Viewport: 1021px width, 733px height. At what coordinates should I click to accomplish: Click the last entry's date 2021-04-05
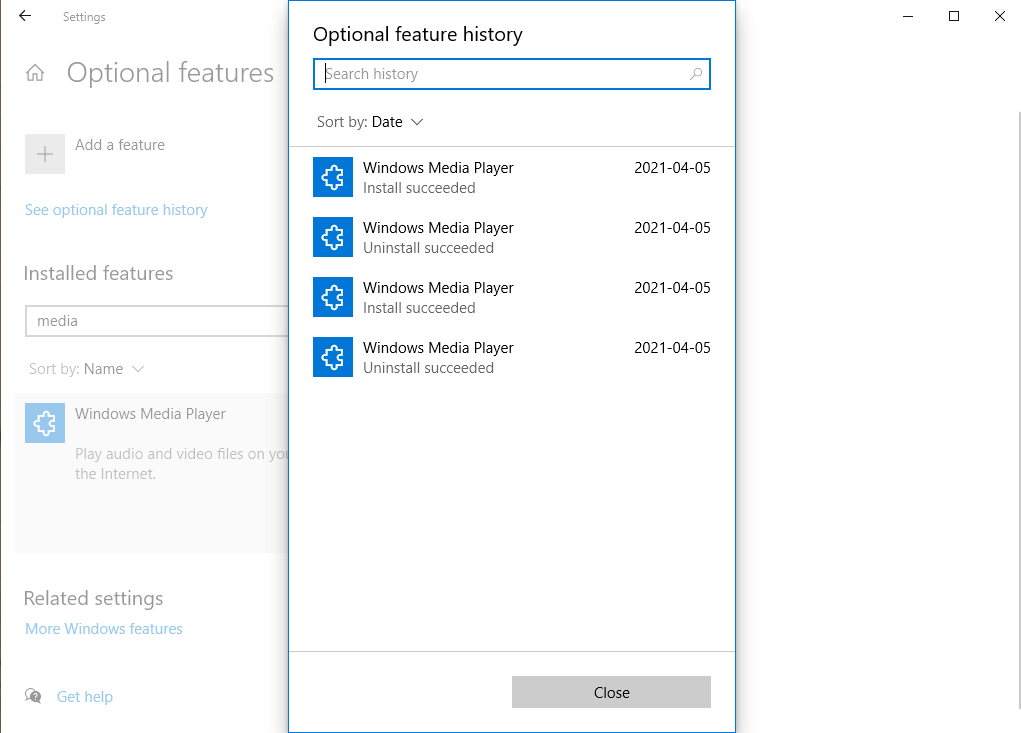tap(672, 348)
